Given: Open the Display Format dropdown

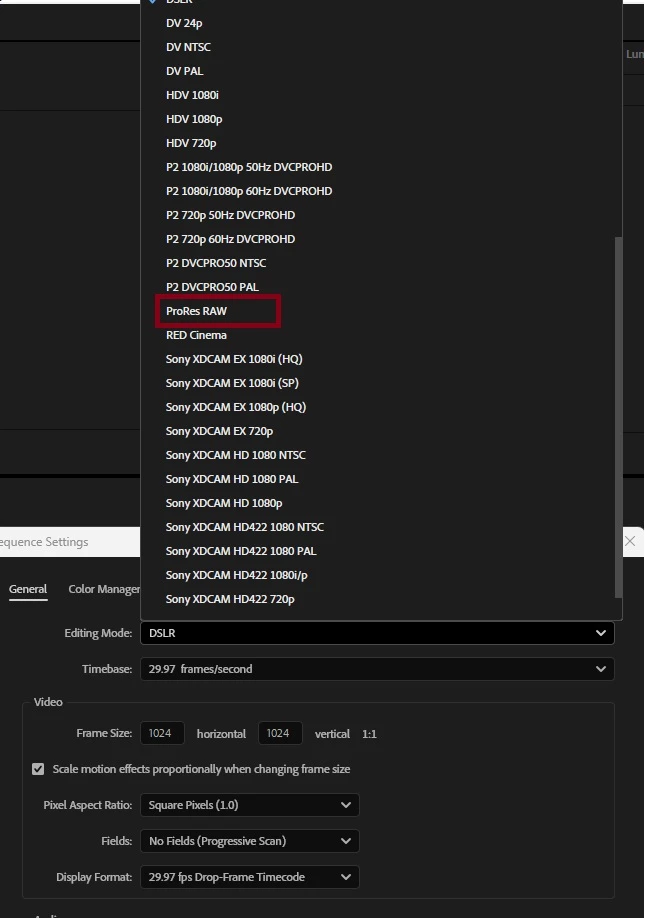Looking at the screenshot, I should pos(250,877).
